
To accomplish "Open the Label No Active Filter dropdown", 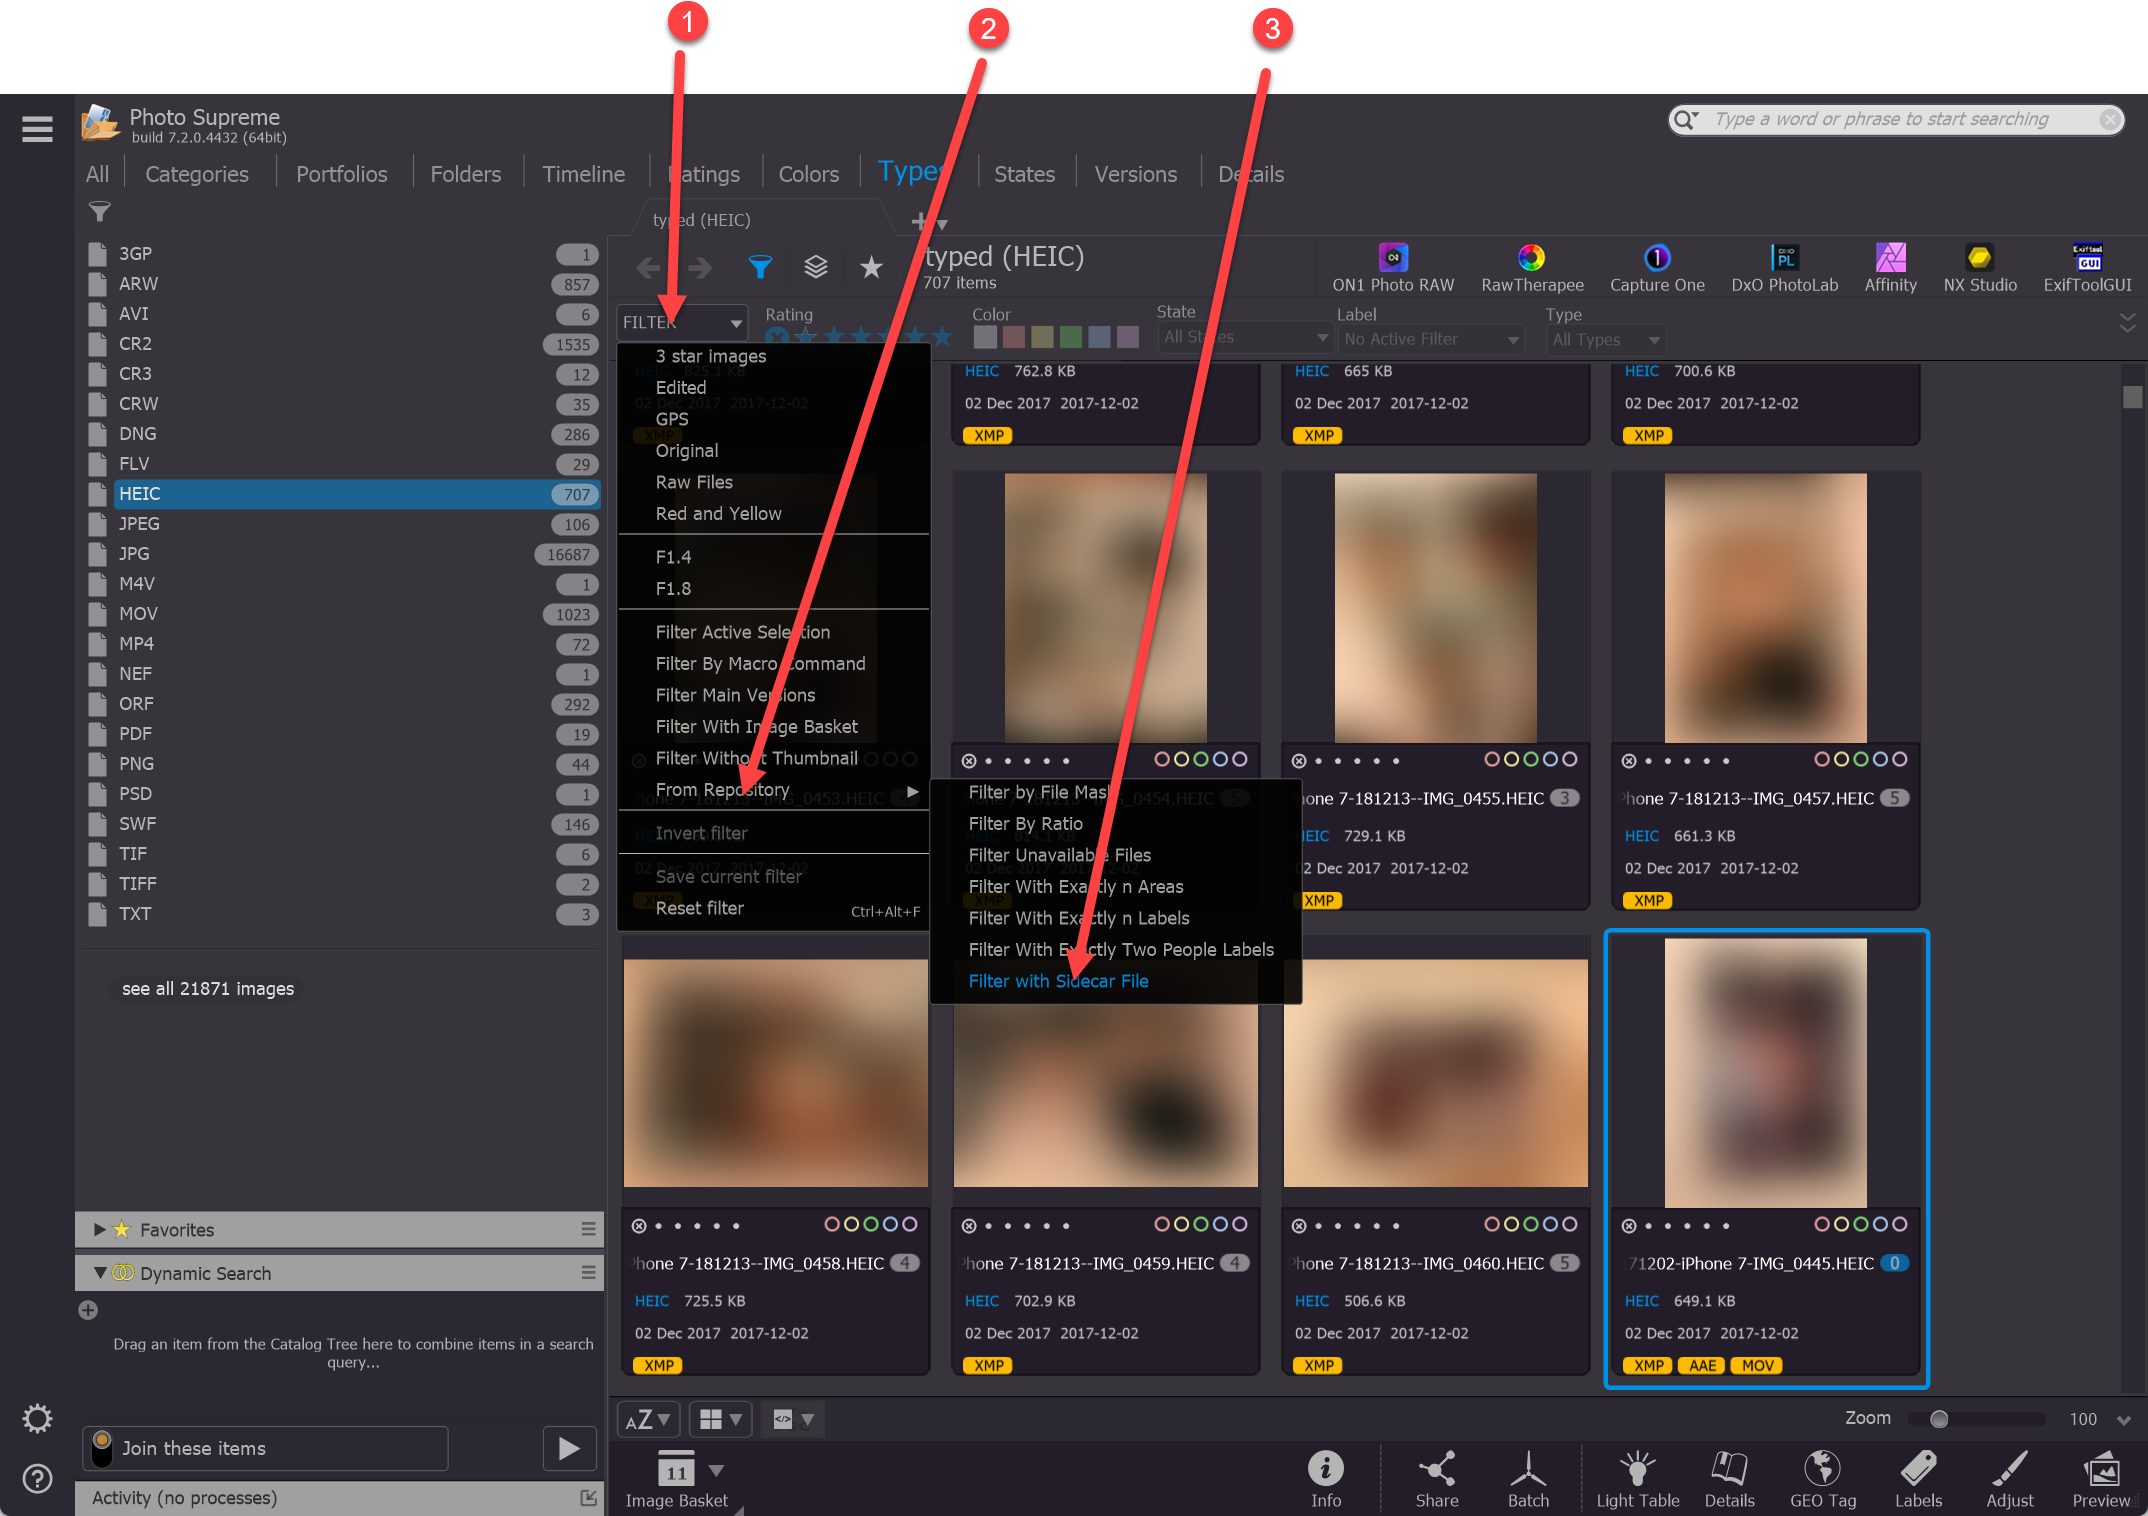I will 1430,339.
